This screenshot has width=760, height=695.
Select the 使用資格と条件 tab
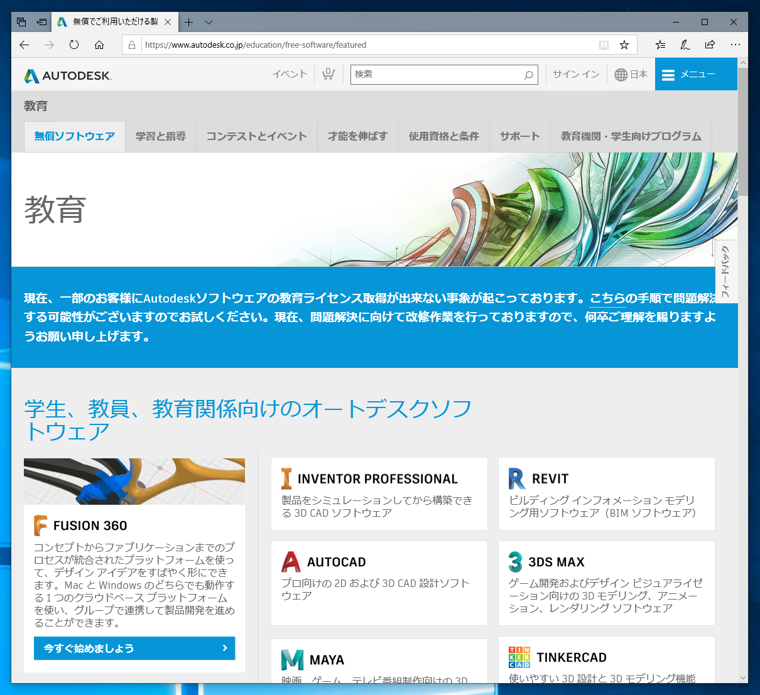point(443,137)
